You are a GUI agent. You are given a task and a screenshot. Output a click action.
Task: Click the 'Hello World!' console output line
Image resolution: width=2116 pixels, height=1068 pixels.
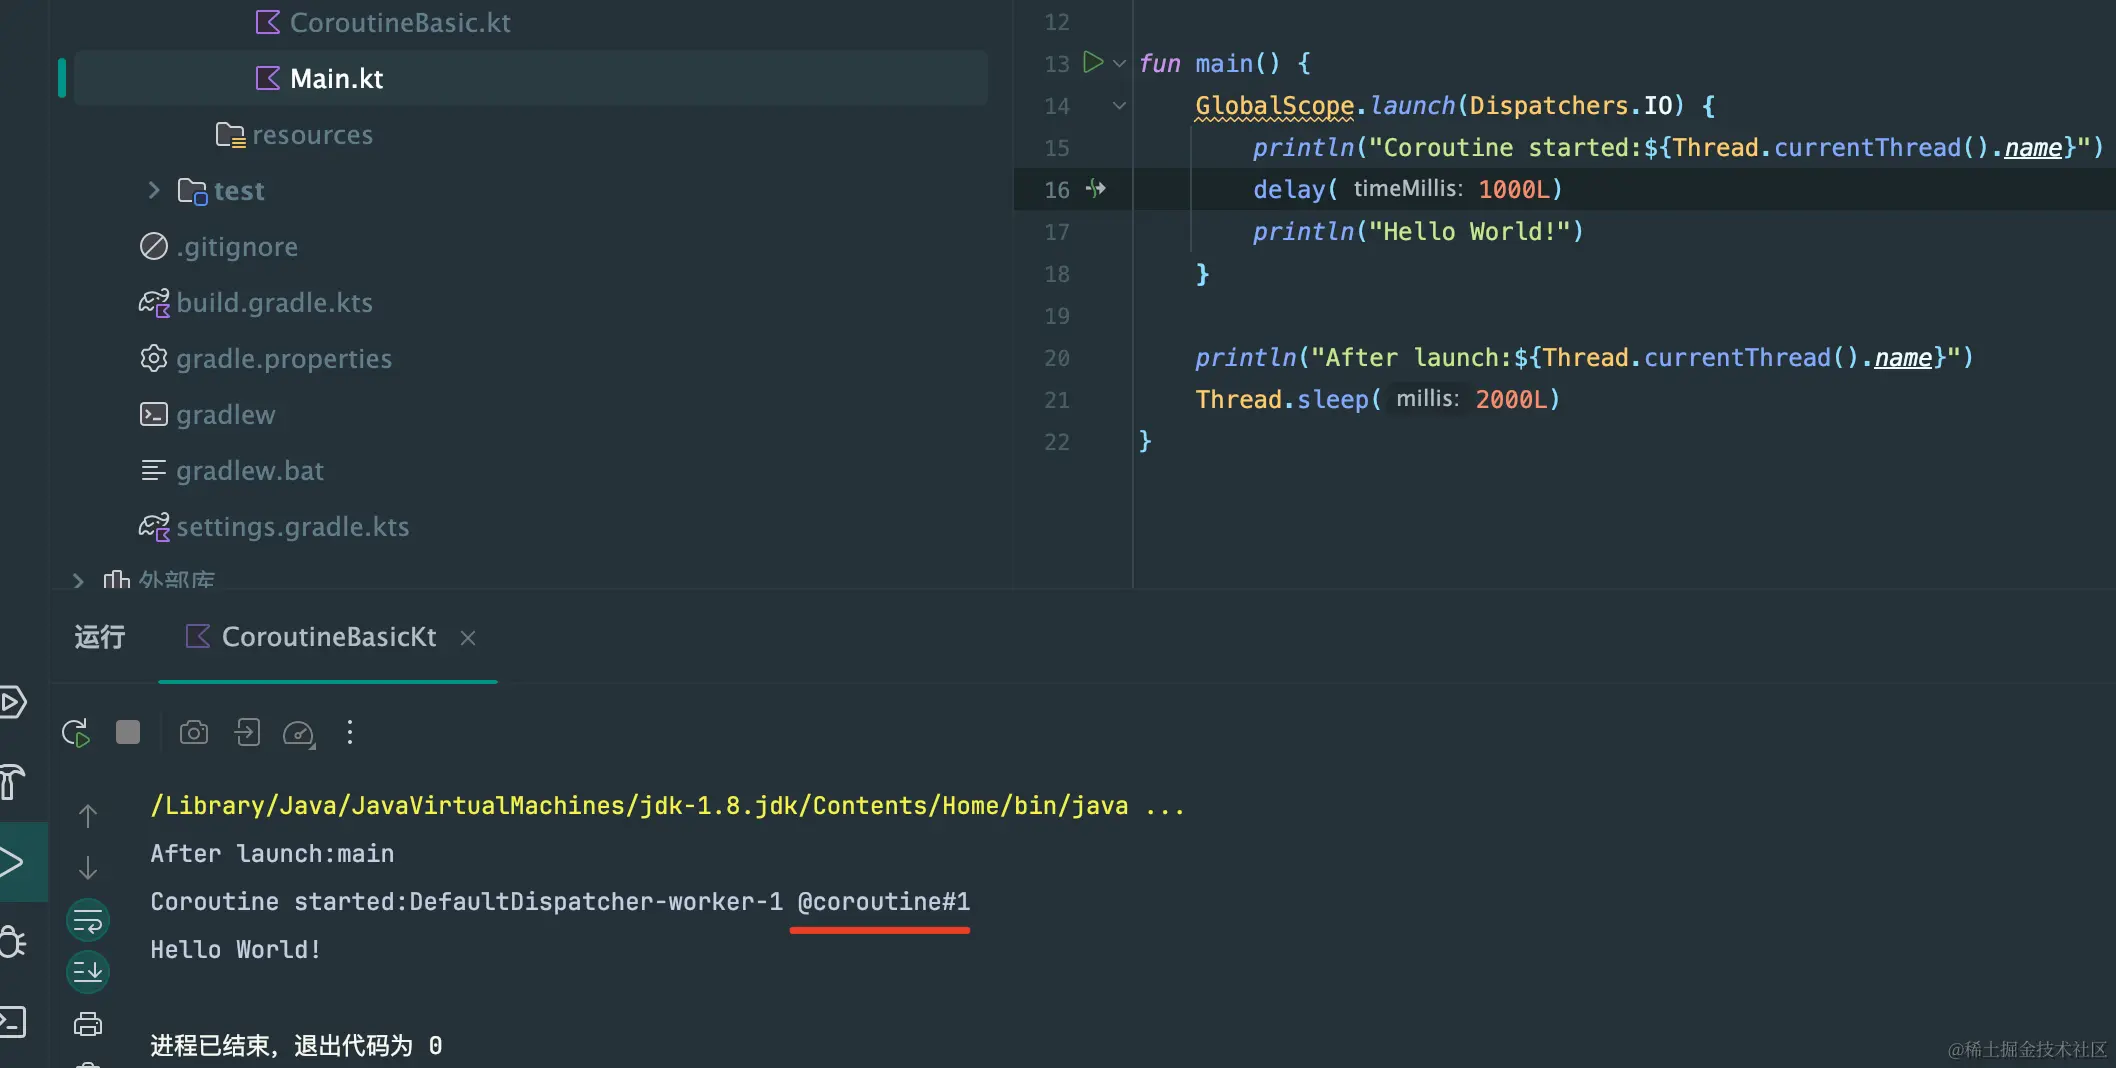(x=235, y=949)
